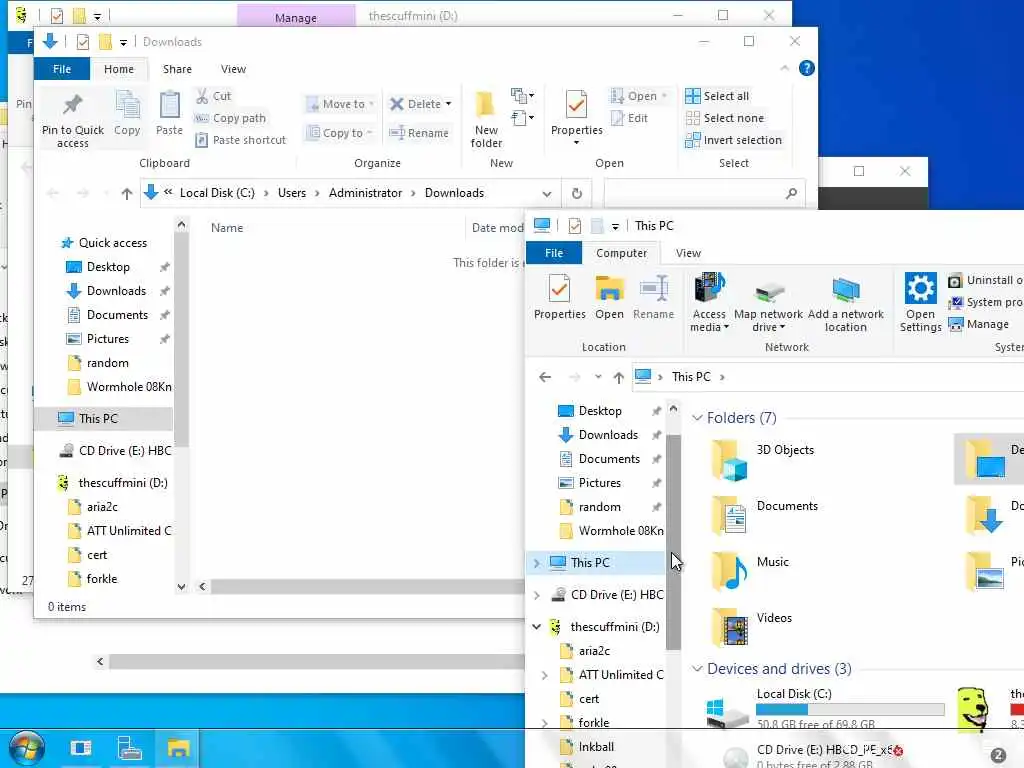Click Local Disk (C:) in breadcrumb
Image resolution: width=1024 pixels, height=768 pixels.
[217, 193]
